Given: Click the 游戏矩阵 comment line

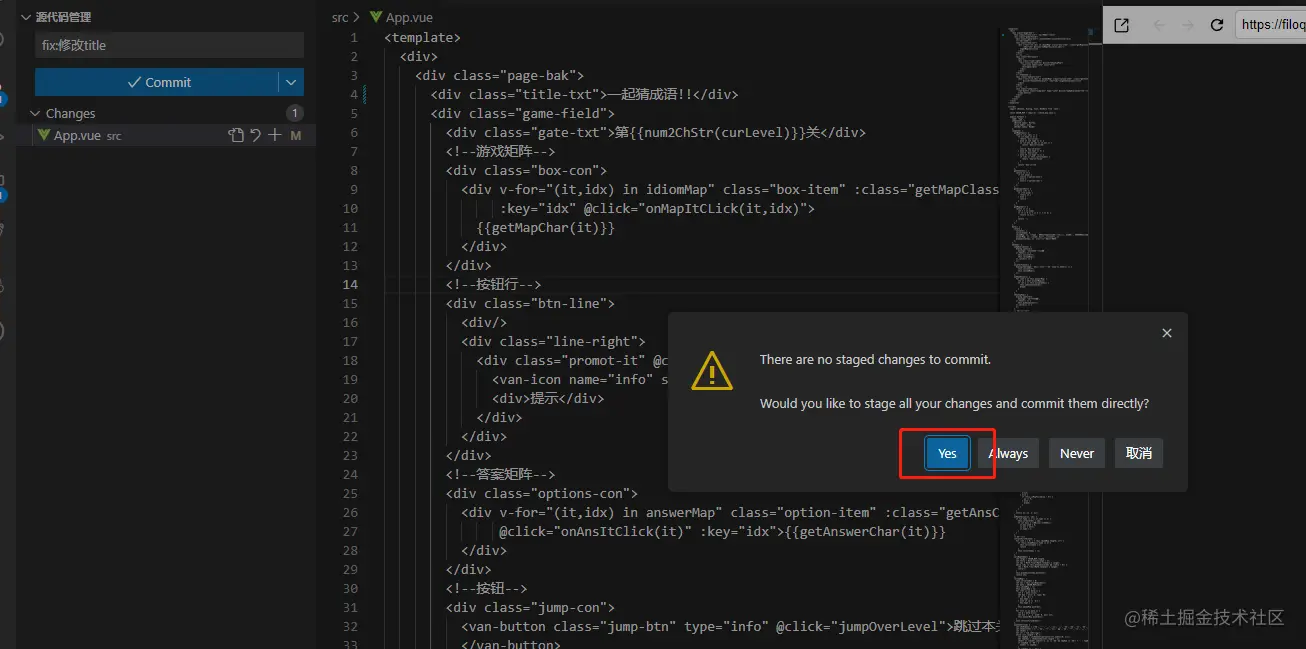Looking at the screenshot, I should pos(500,151).
